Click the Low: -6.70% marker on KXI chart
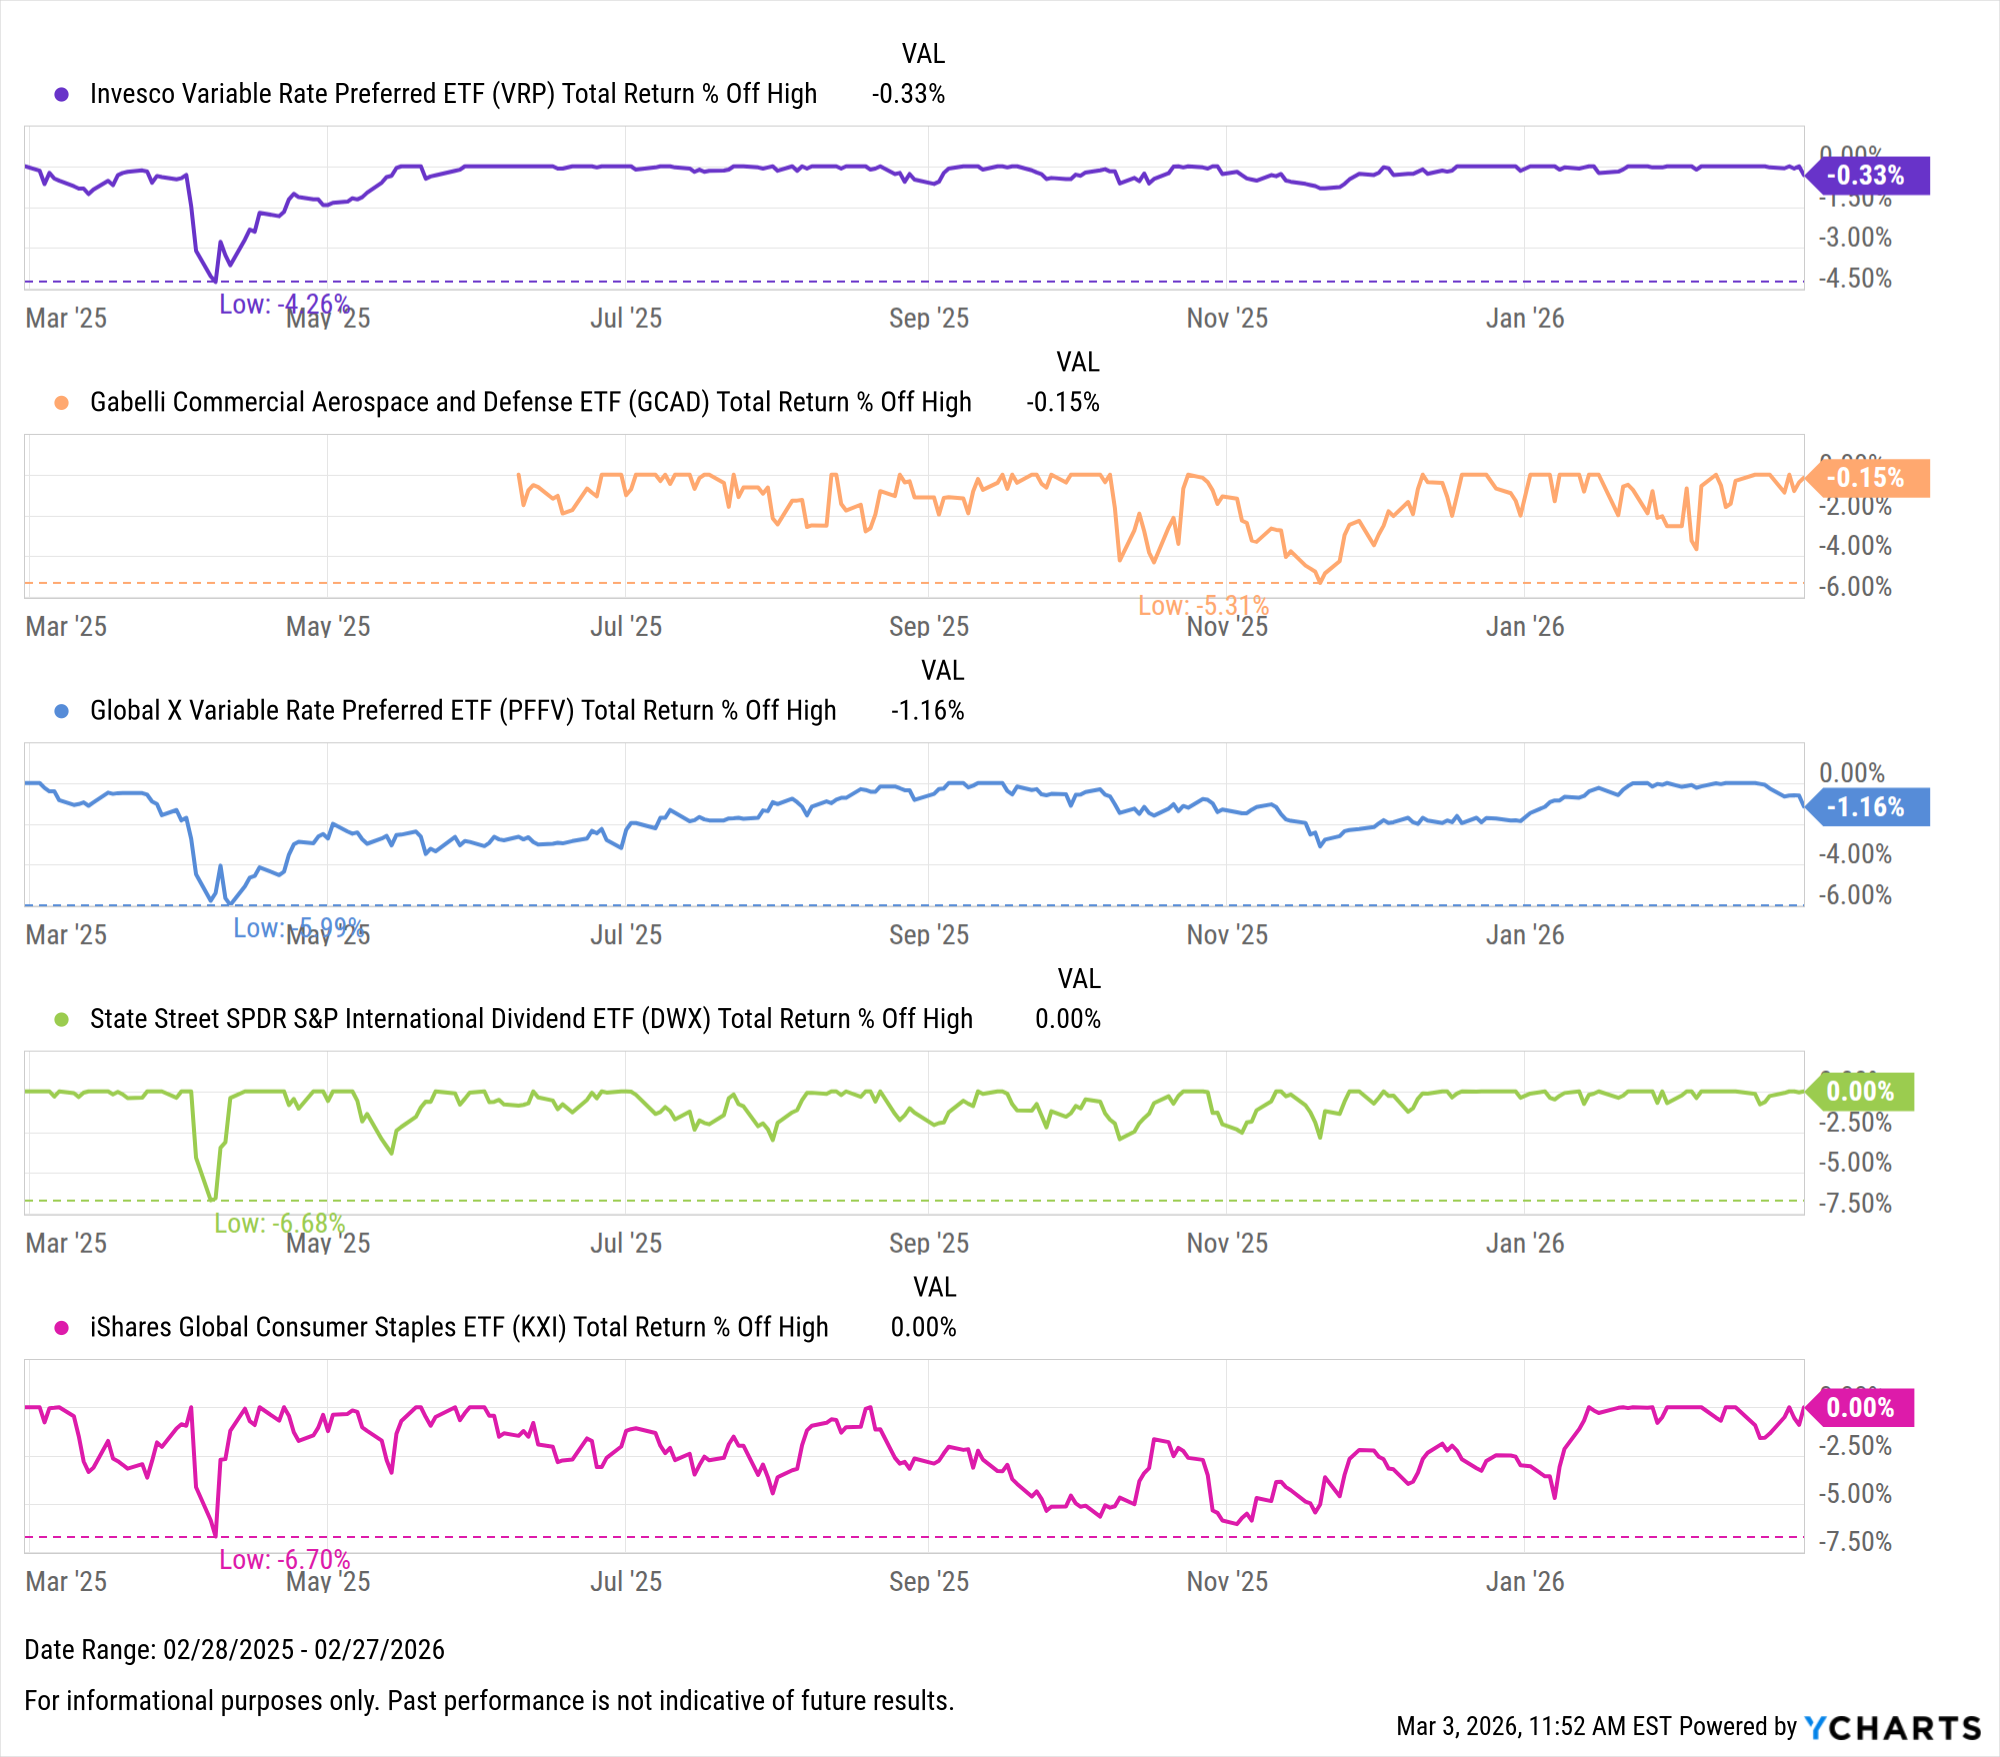 [x=285, y=1560]
